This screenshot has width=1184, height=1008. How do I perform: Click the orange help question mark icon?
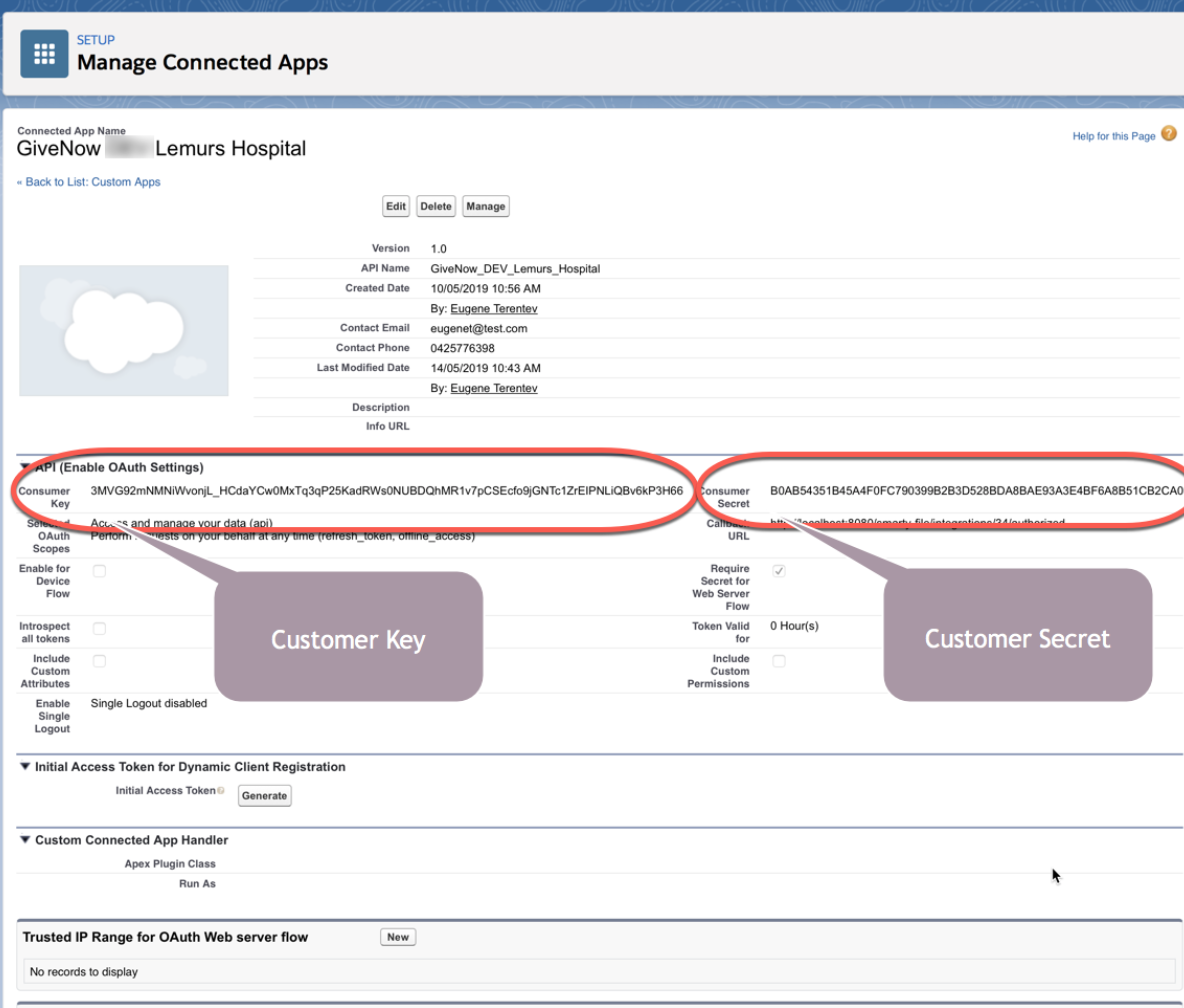pos(1168,134)
